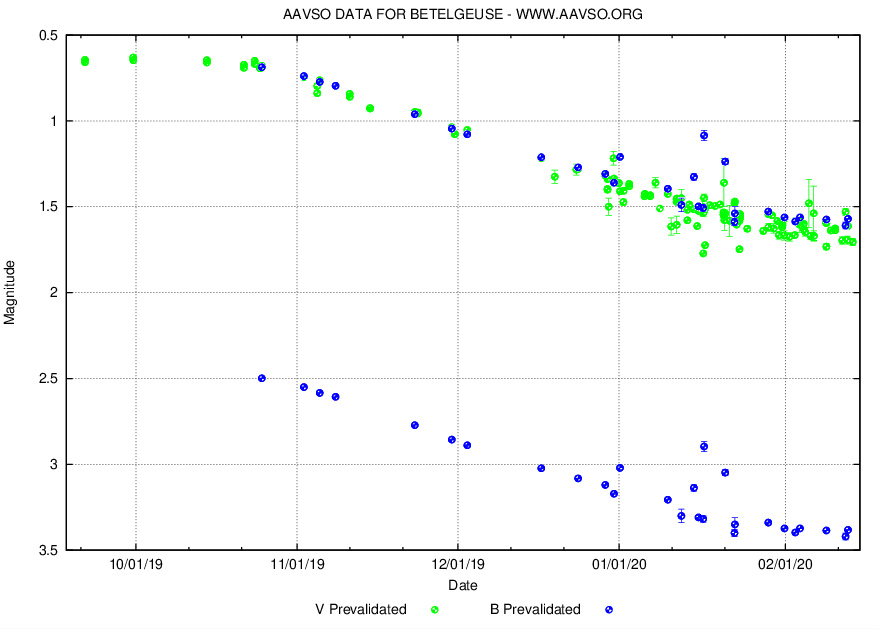Select the isolated blue point near magnitude 1.1
Viewport: 879px width, 629px height.
704,135
